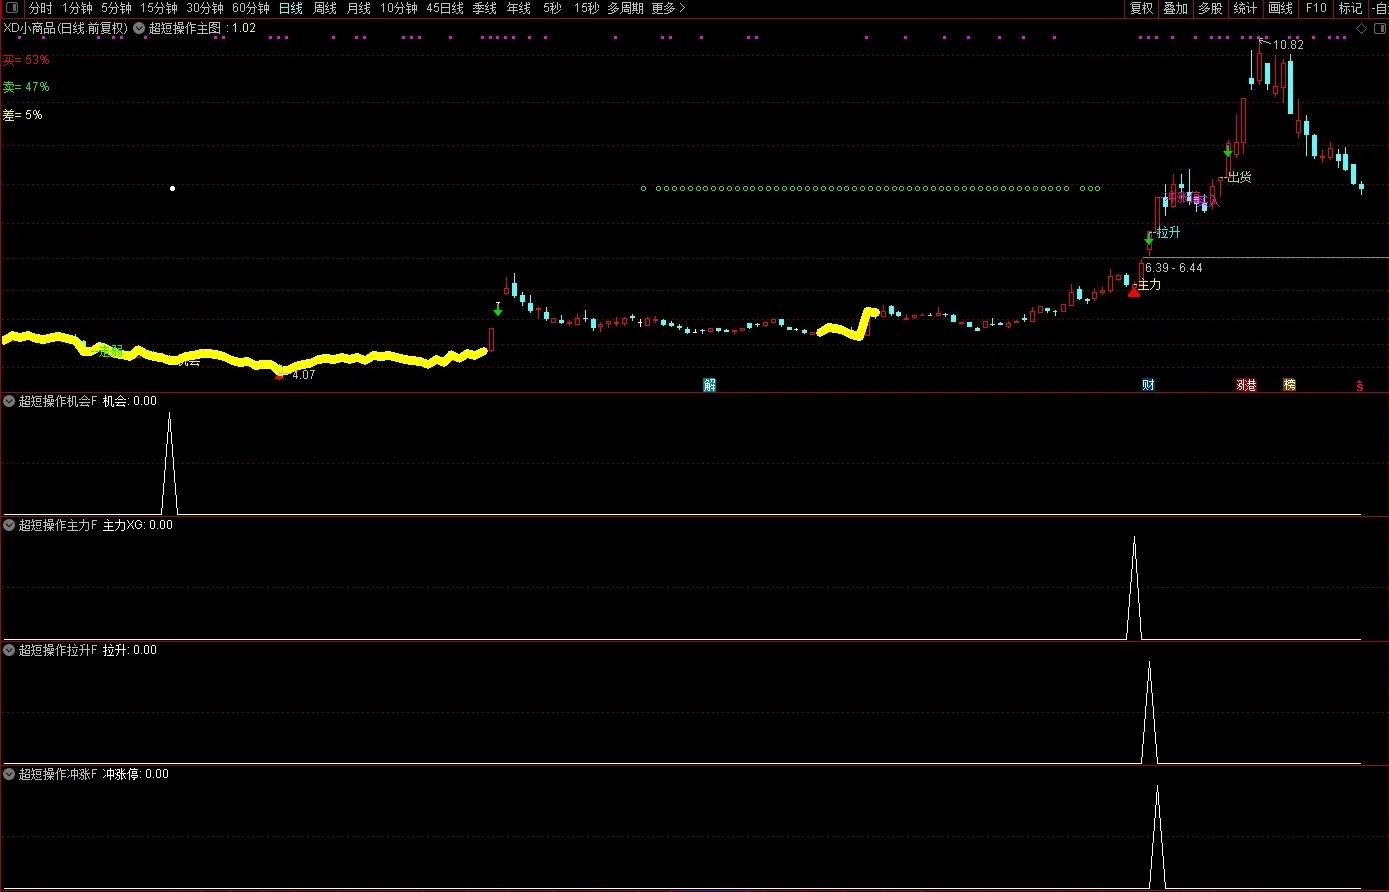Viewport: 1389px width, 892px height.
Task: Click the red 主力 triangle signal marker
Action: (1133, 291)
